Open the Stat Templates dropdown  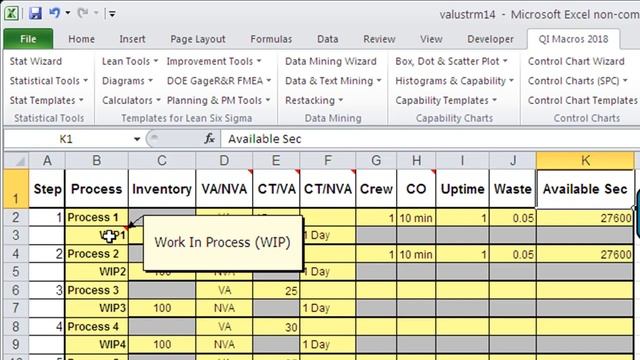[x=46, y=100]
